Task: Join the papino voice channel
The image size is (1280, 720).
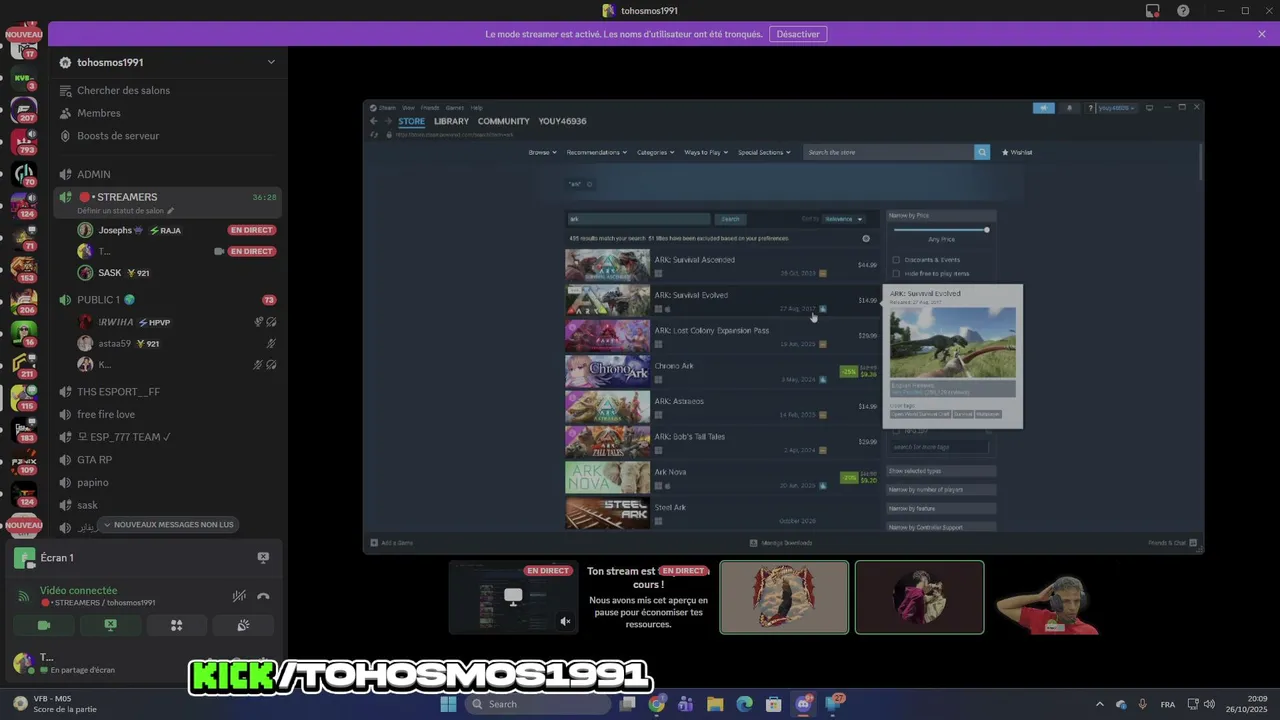Action: (x=92, y=482)
